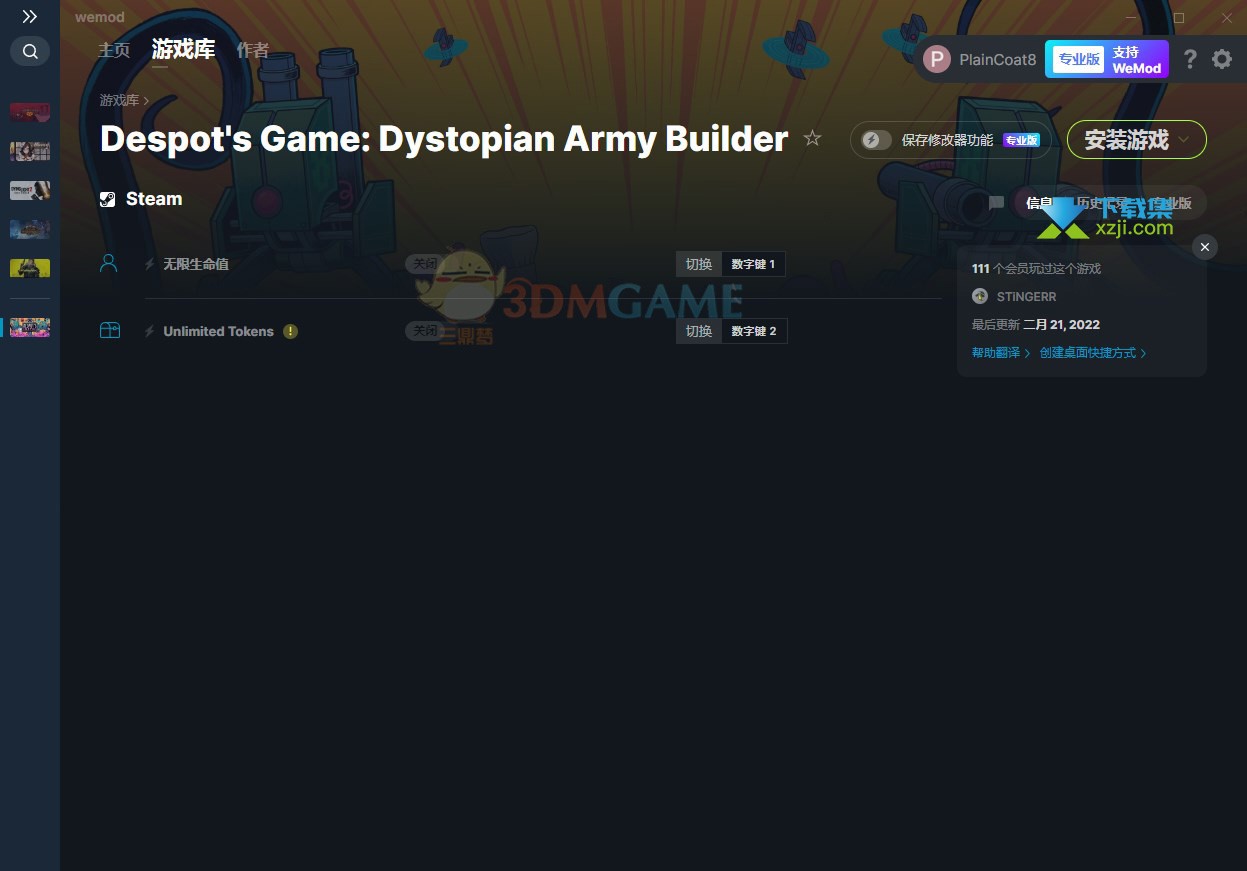1247x871 pixels.
Task: Click 创建桌面快捷方式 link
Action: coord(1093,353)
